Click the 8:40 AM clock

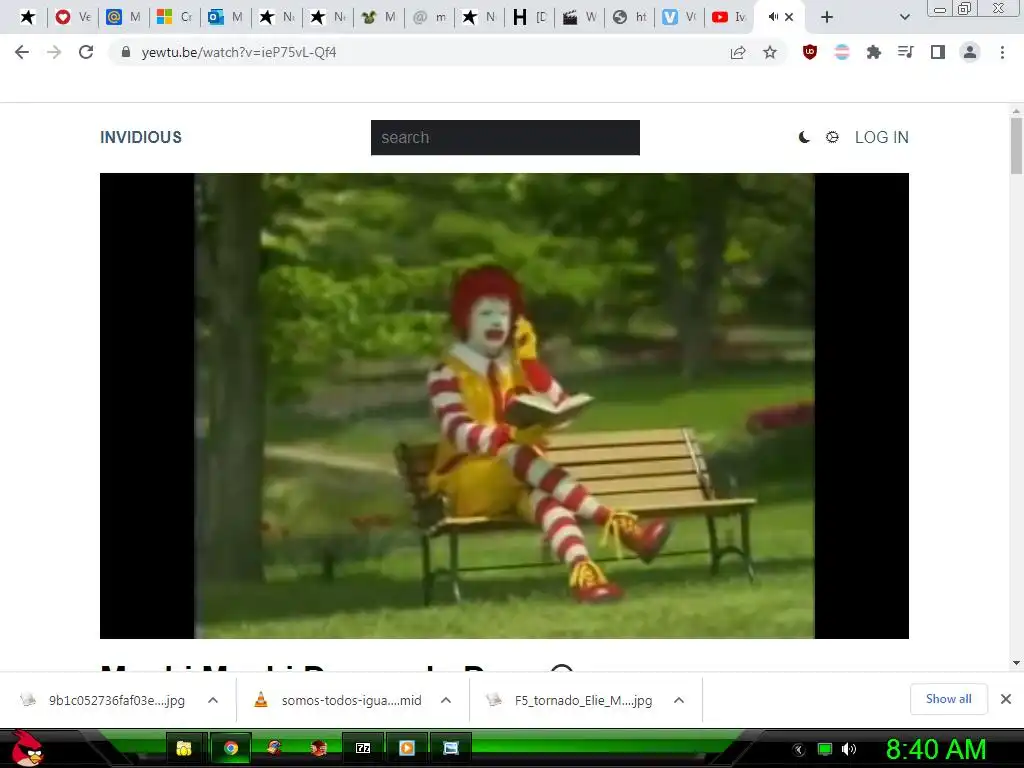coord(936,749)
